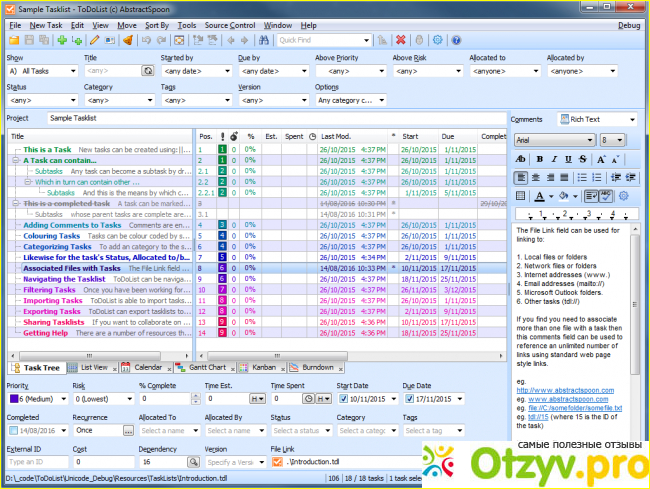Viewport: 650px width, 489px height.
Task: Toggle the Start Date checkbox
Action: [342, 399]
